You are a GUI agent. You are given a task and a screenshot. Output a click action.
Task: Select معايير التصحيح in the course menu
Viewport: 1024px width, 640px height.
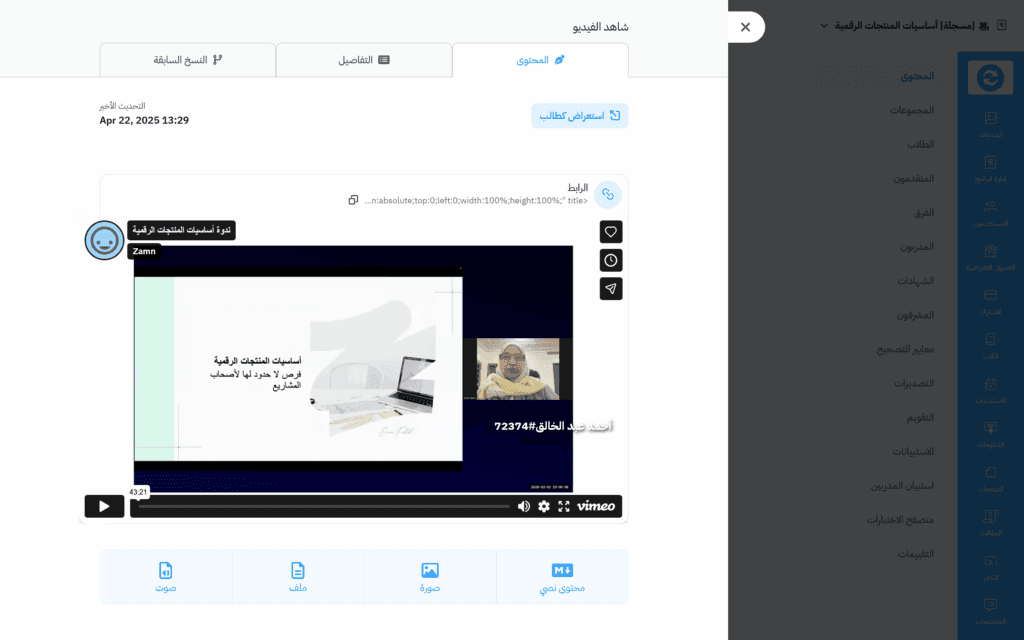[905, 349]
